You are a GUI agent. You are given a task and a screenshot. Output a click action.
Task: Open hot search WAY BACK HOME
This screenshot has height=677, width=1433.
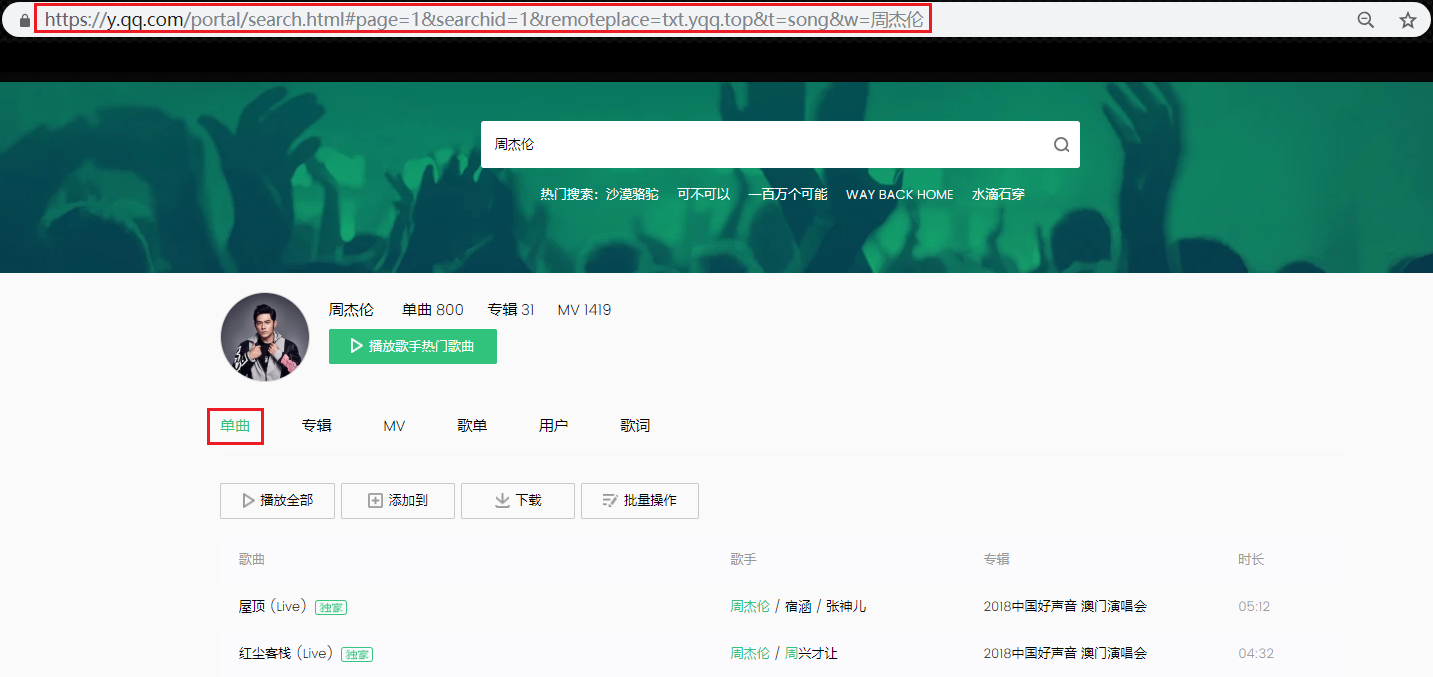[x=900, y=195]
